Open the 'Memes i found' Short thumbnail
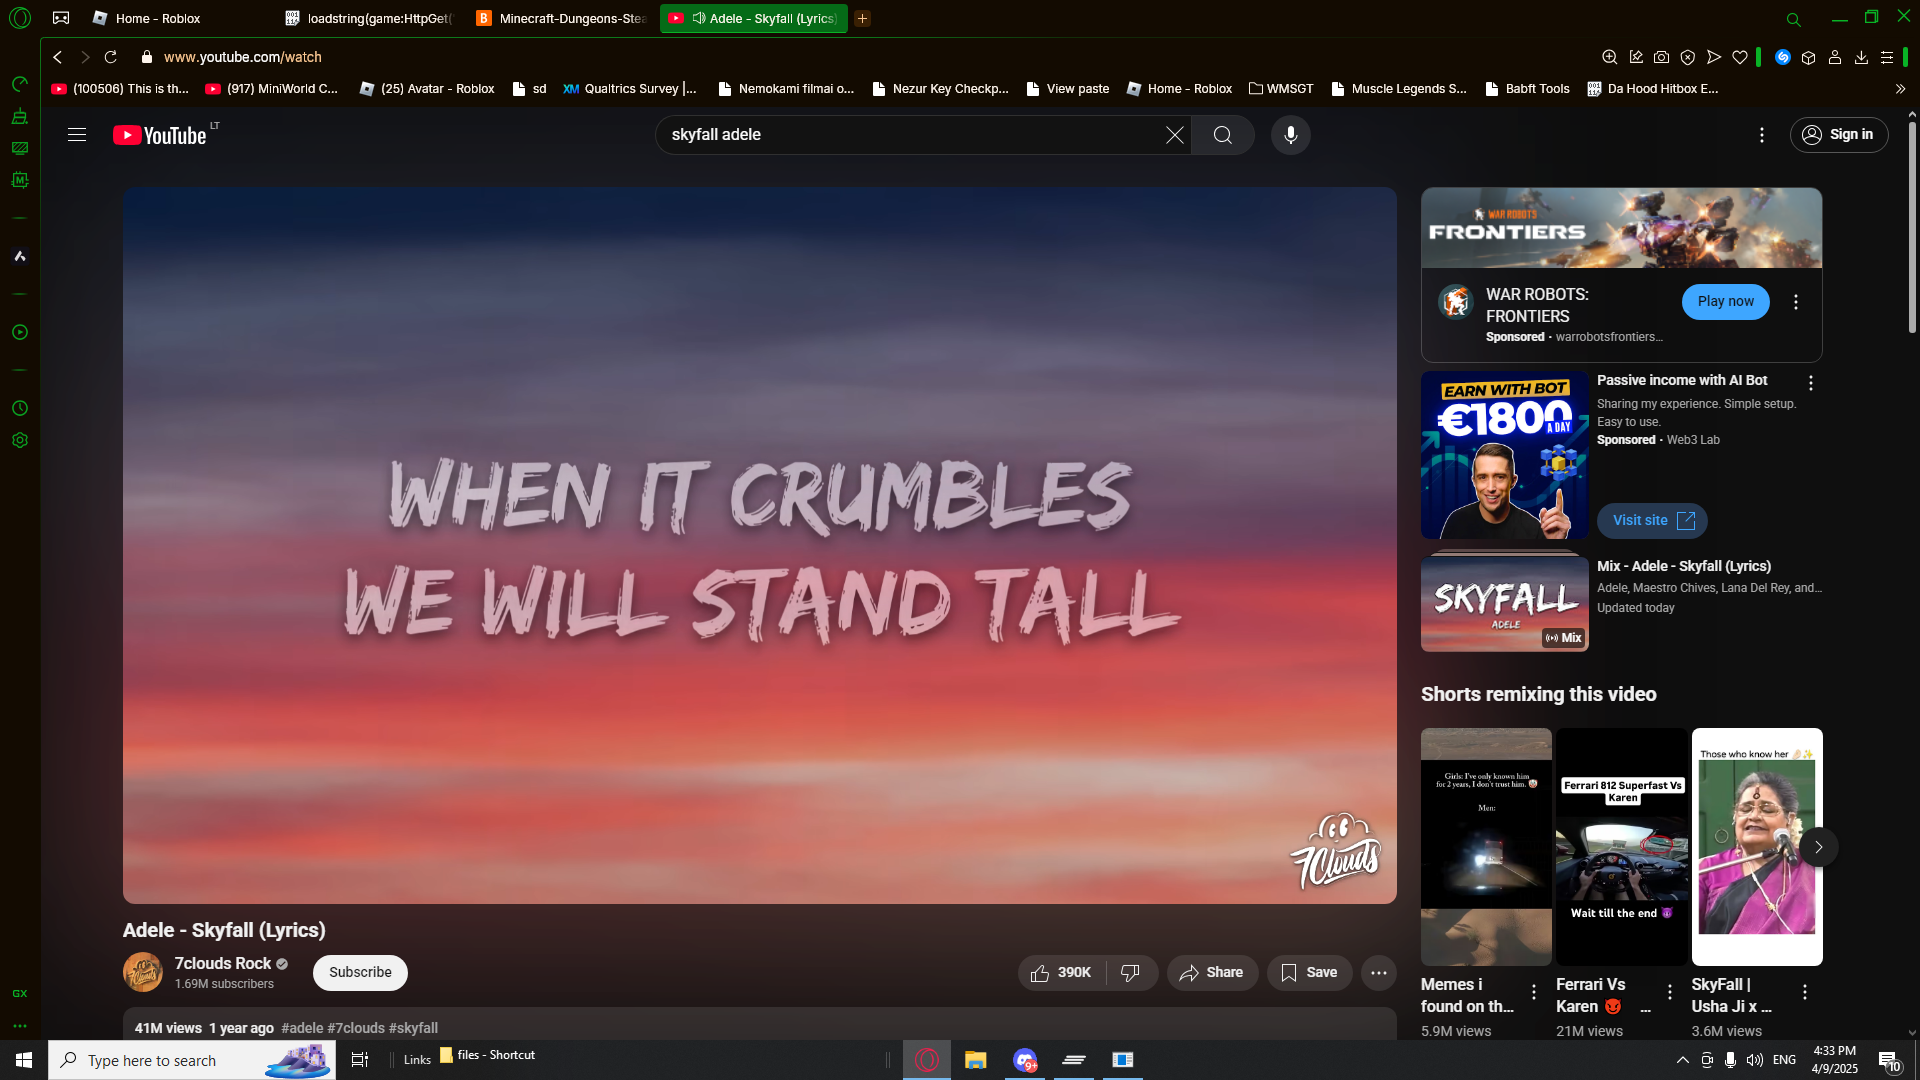The height and width of the screenshot is (1080, 1920). coord(1486,846)
